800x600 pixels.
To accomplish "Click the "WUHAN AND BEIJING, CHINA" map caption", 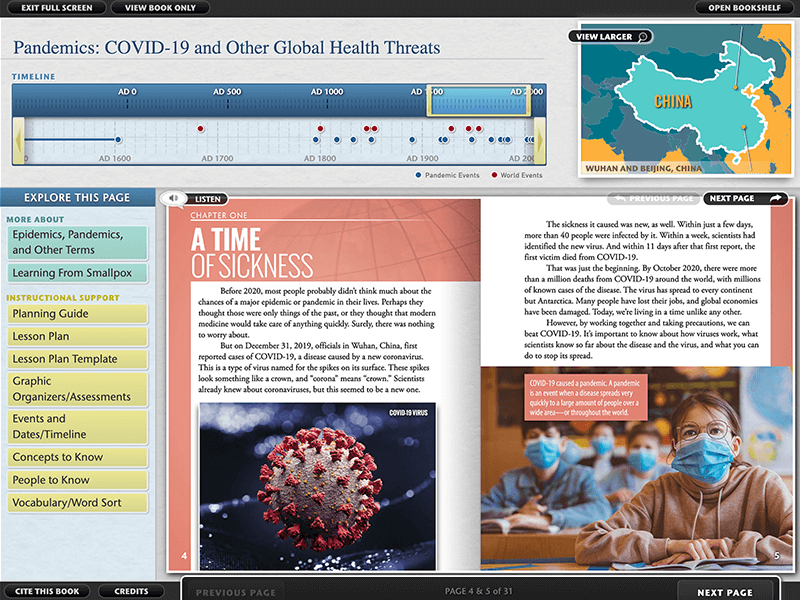I will pyautogui.click(x=643, y=168).
